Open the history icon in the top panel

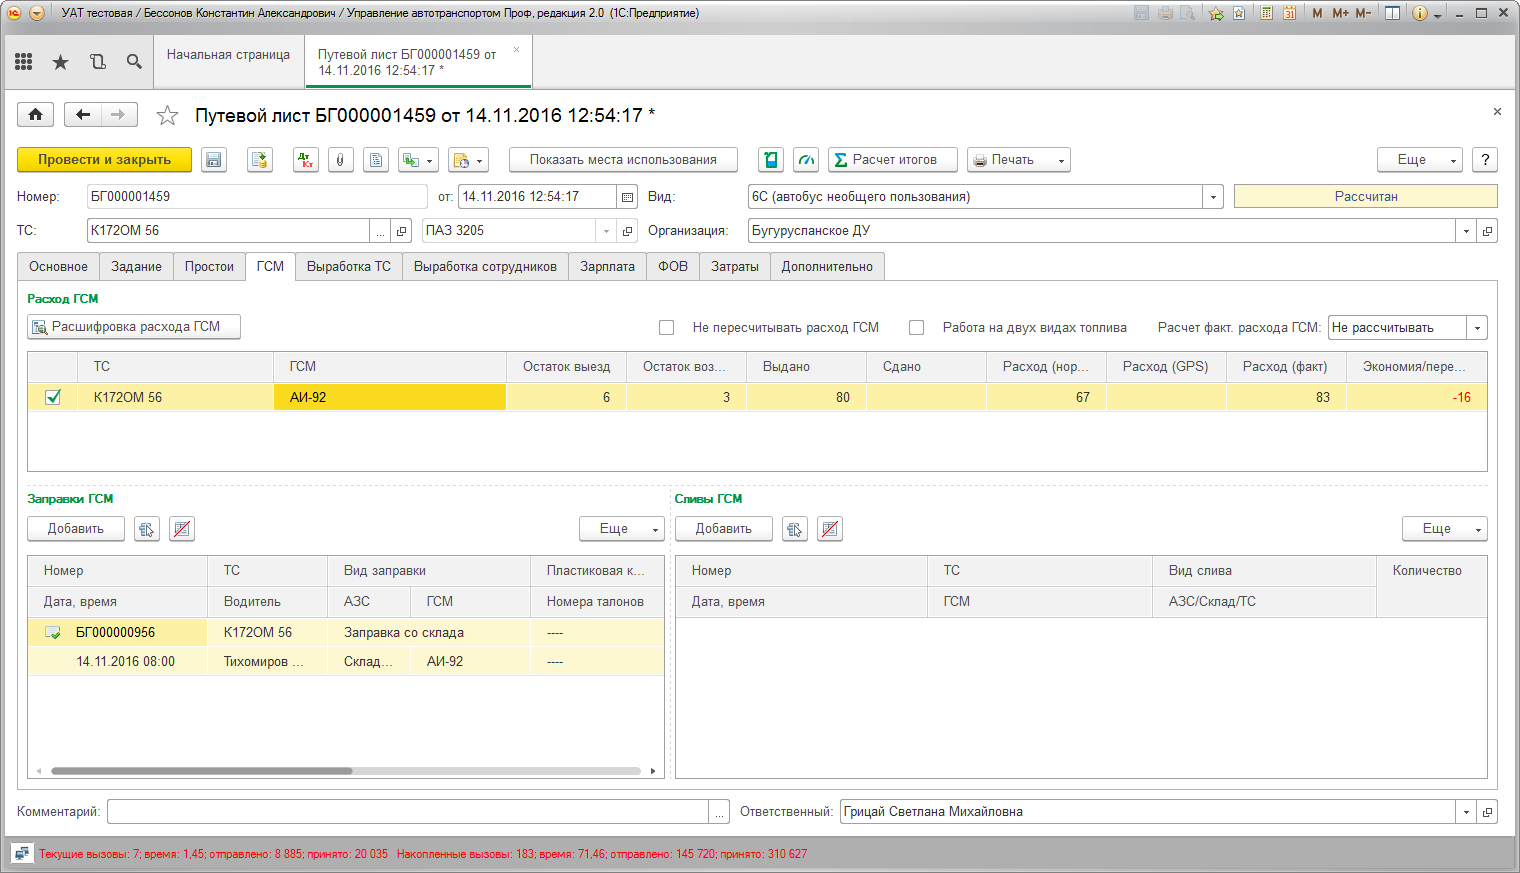98,62
